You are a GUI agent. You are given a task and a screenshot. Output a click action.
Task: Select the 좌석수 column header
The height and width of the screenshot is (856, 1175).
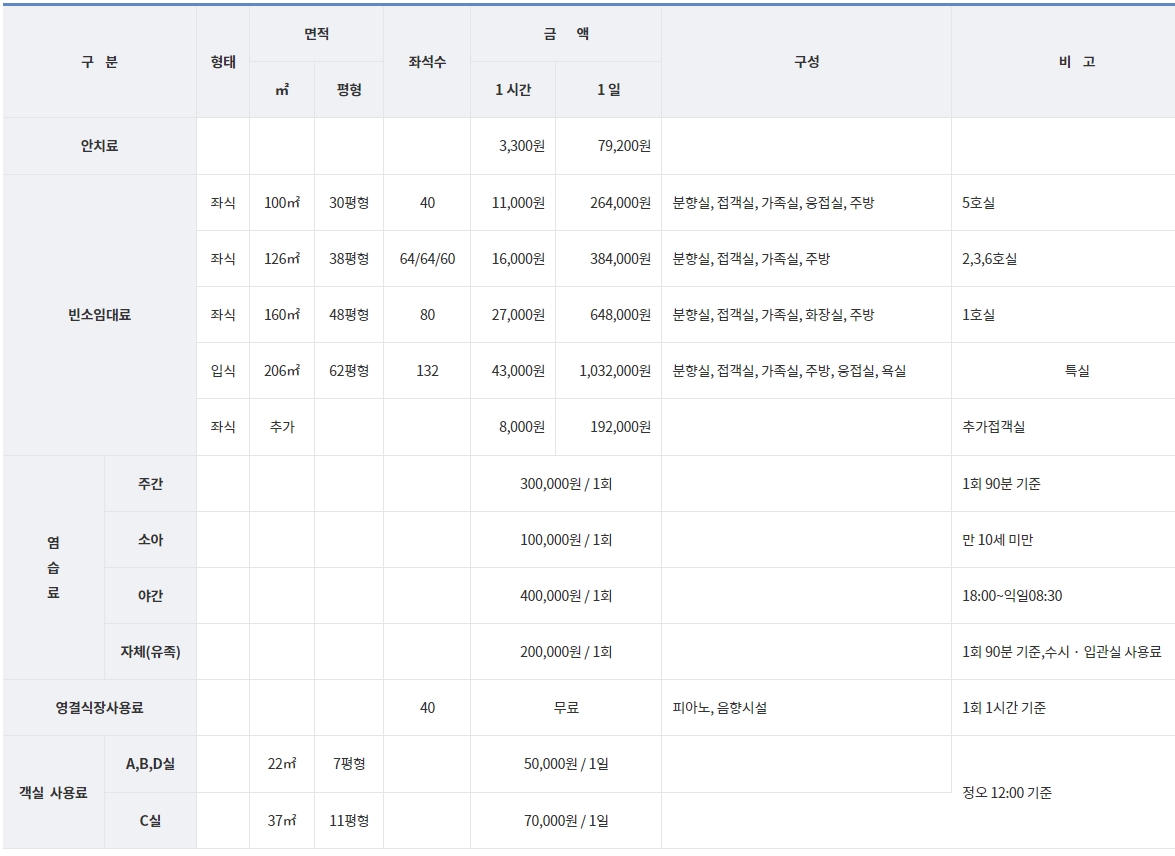[x=427, y=62]
